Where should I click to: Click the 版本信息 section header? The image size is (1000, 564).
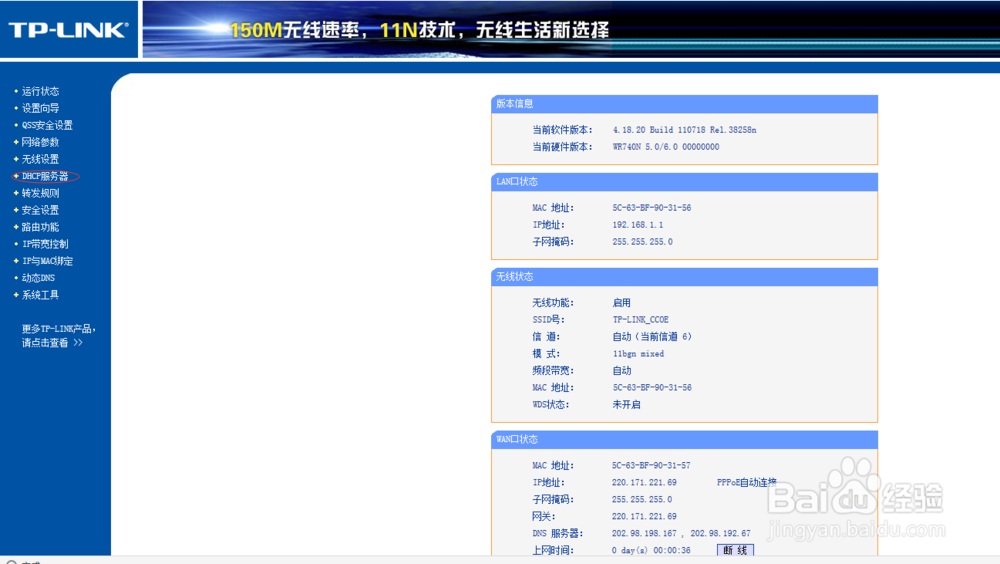coord(684,104)
